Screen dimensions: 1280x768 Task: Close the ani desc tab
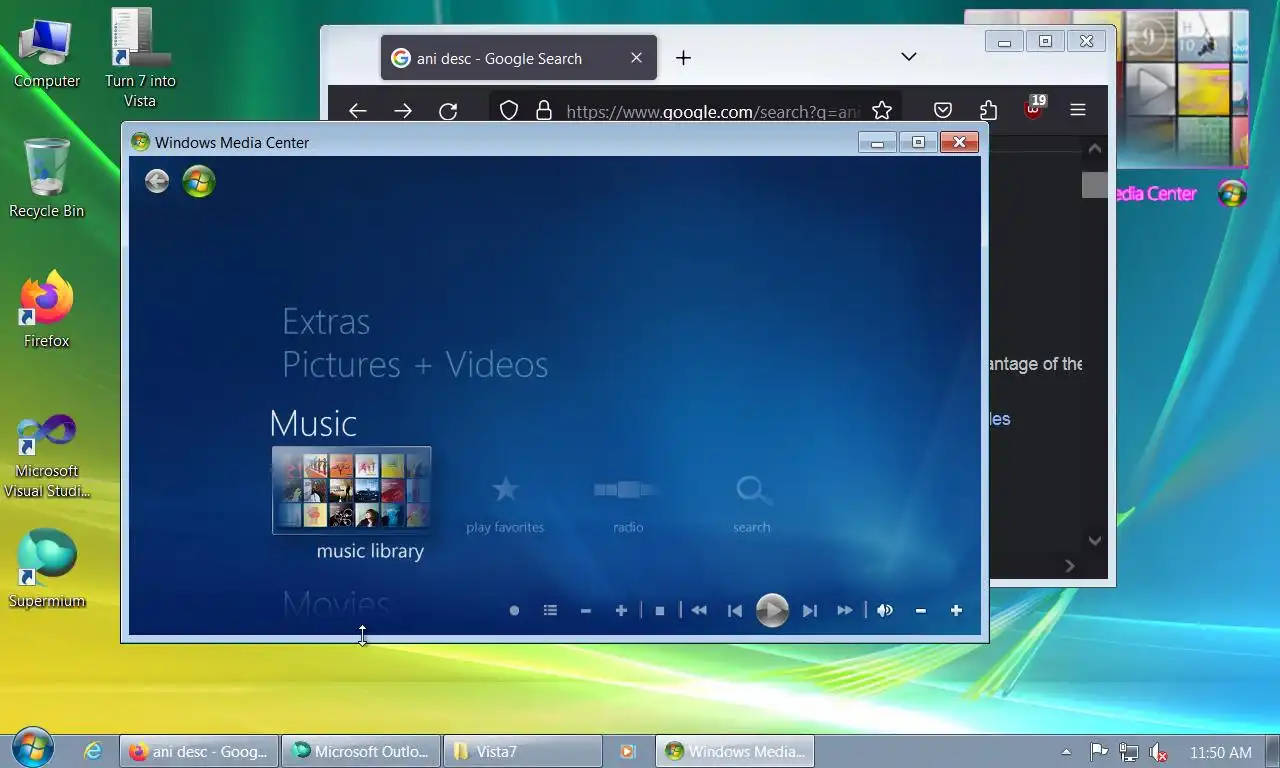[636, 58]
